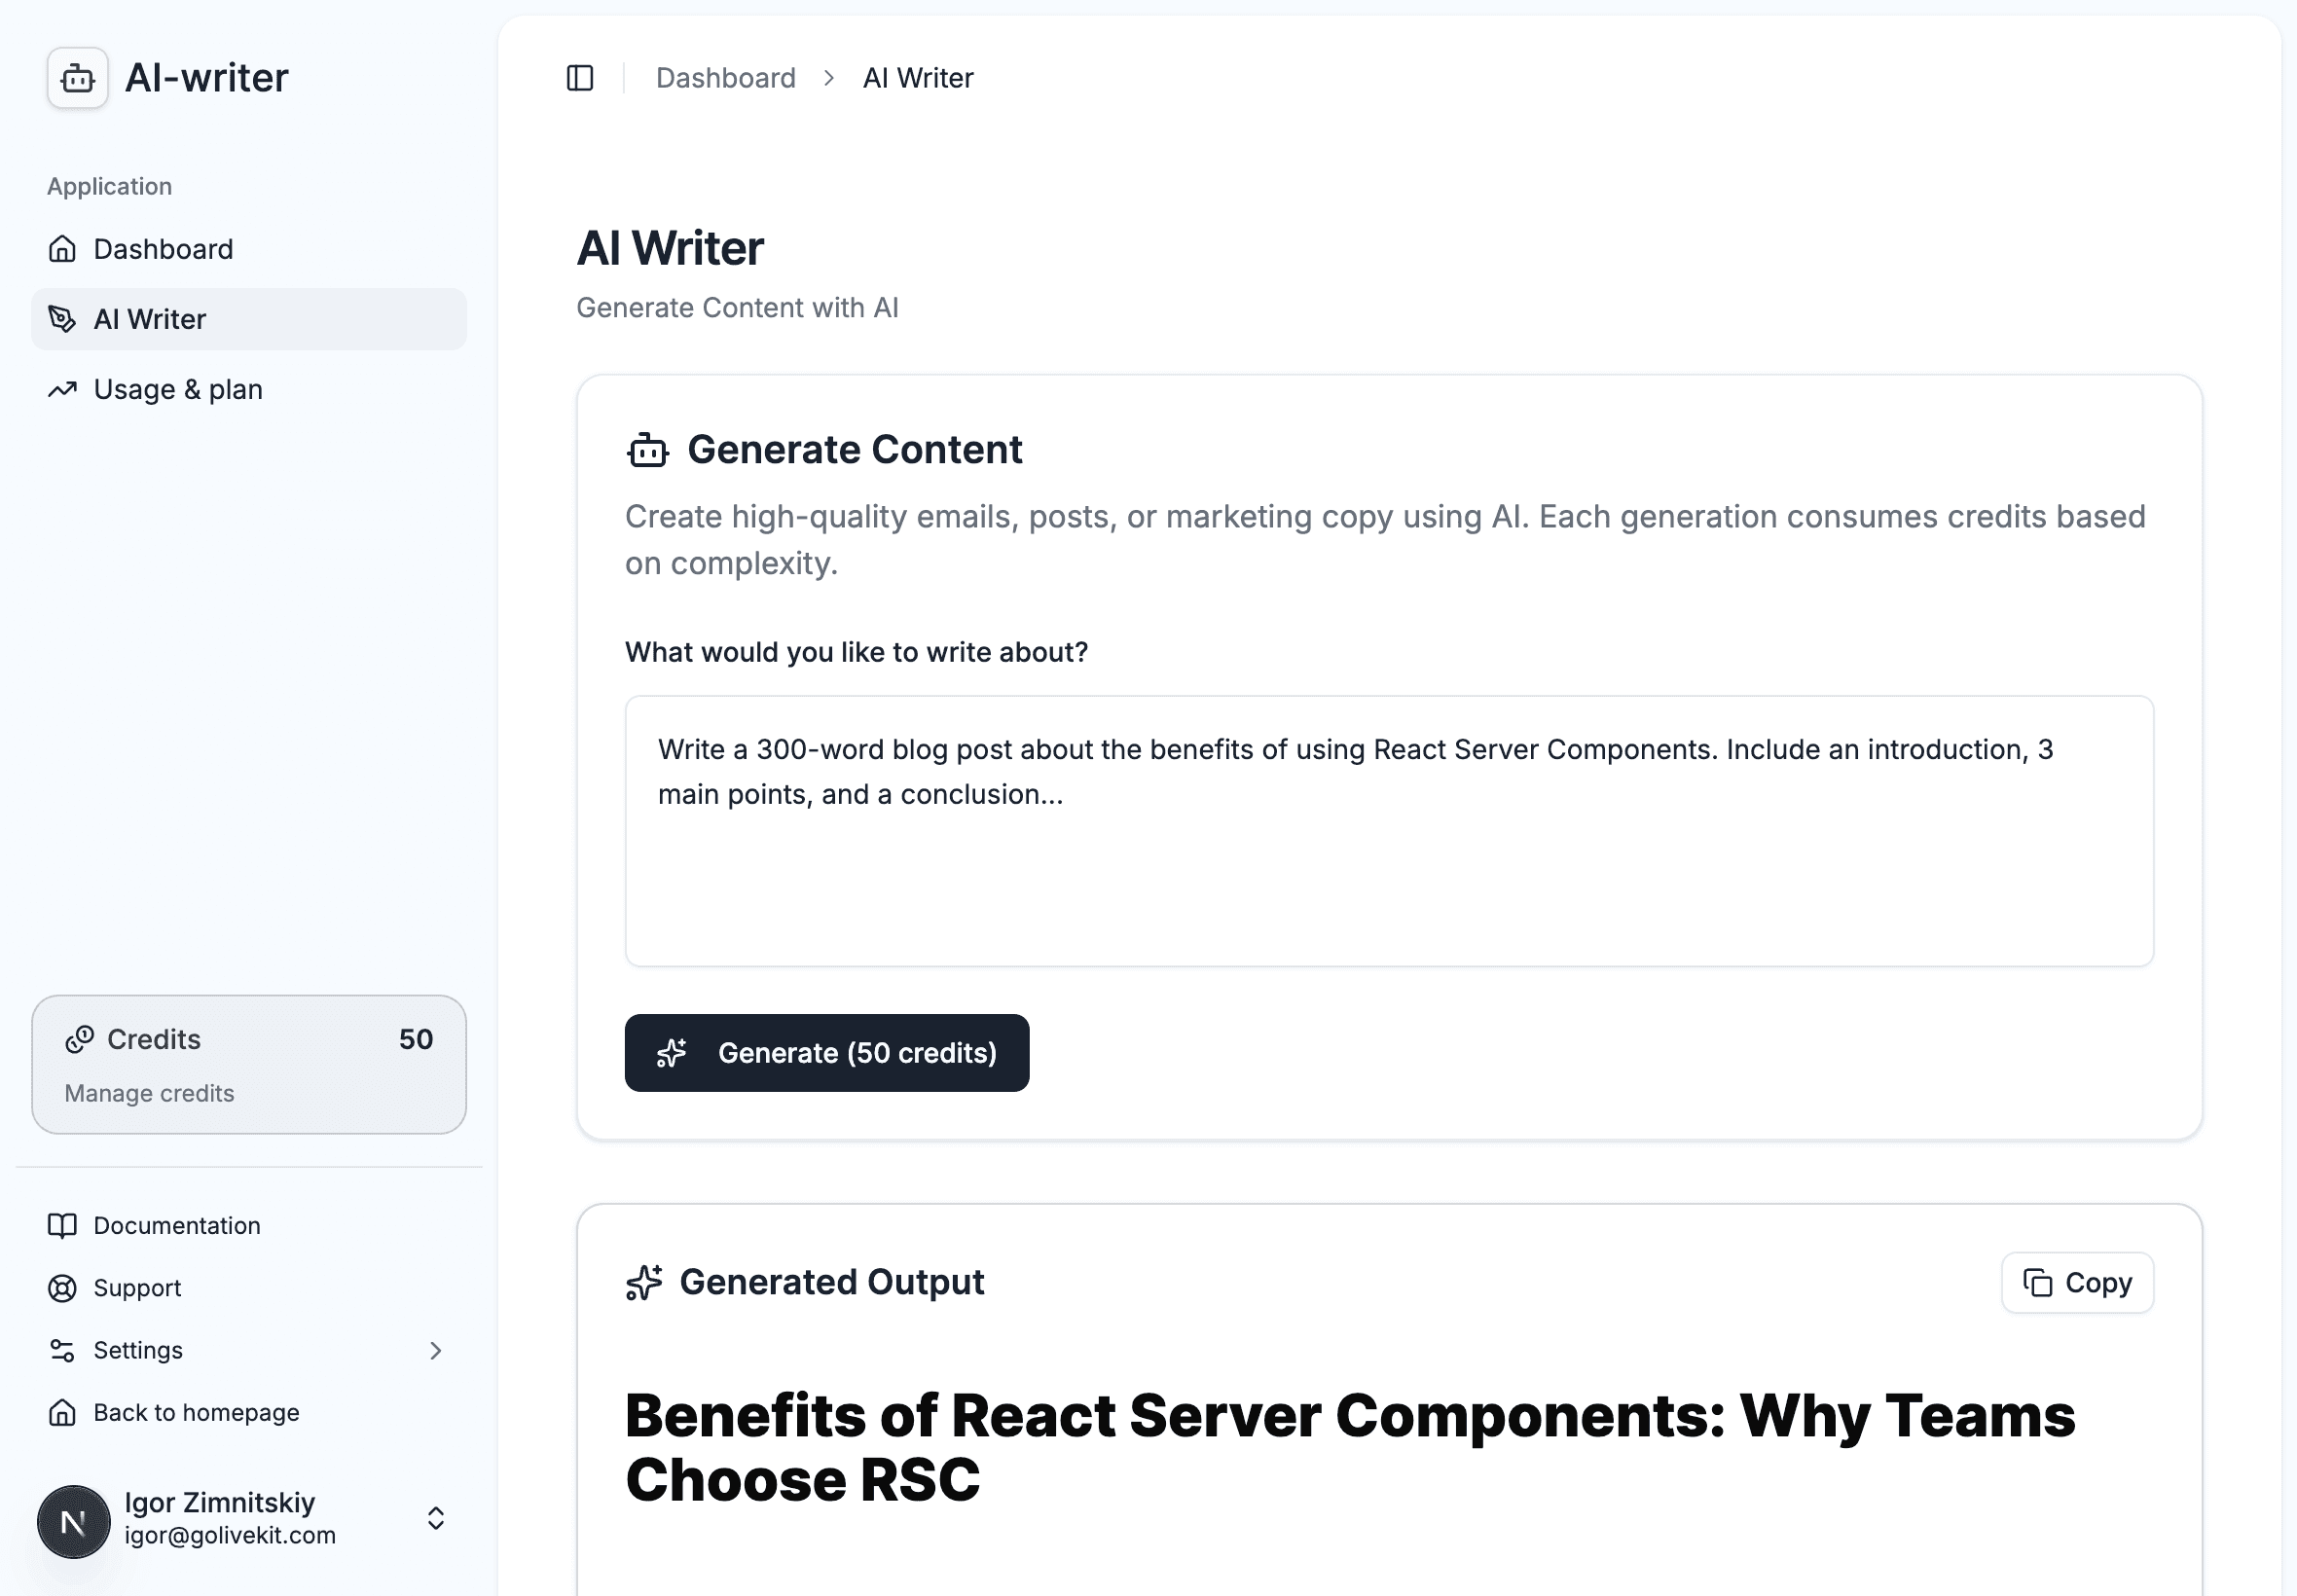Open Dashboard from the sidebar

click(x=249, y=249)
